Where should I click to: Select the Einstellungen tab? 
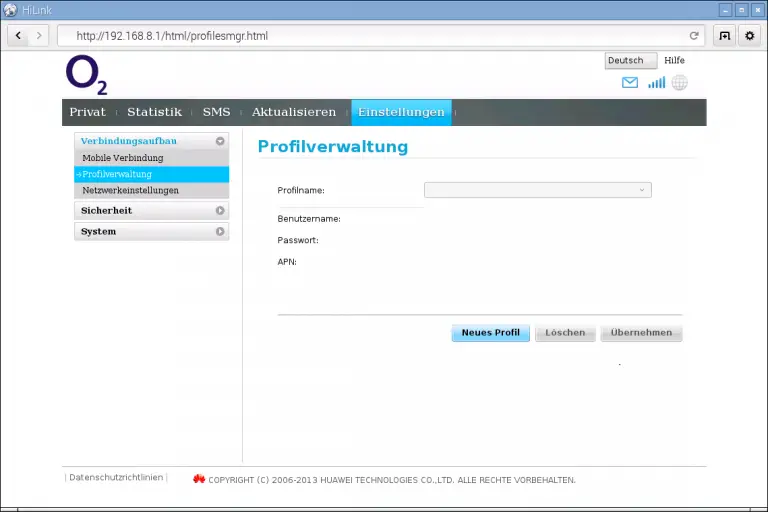tap(401, 112)
